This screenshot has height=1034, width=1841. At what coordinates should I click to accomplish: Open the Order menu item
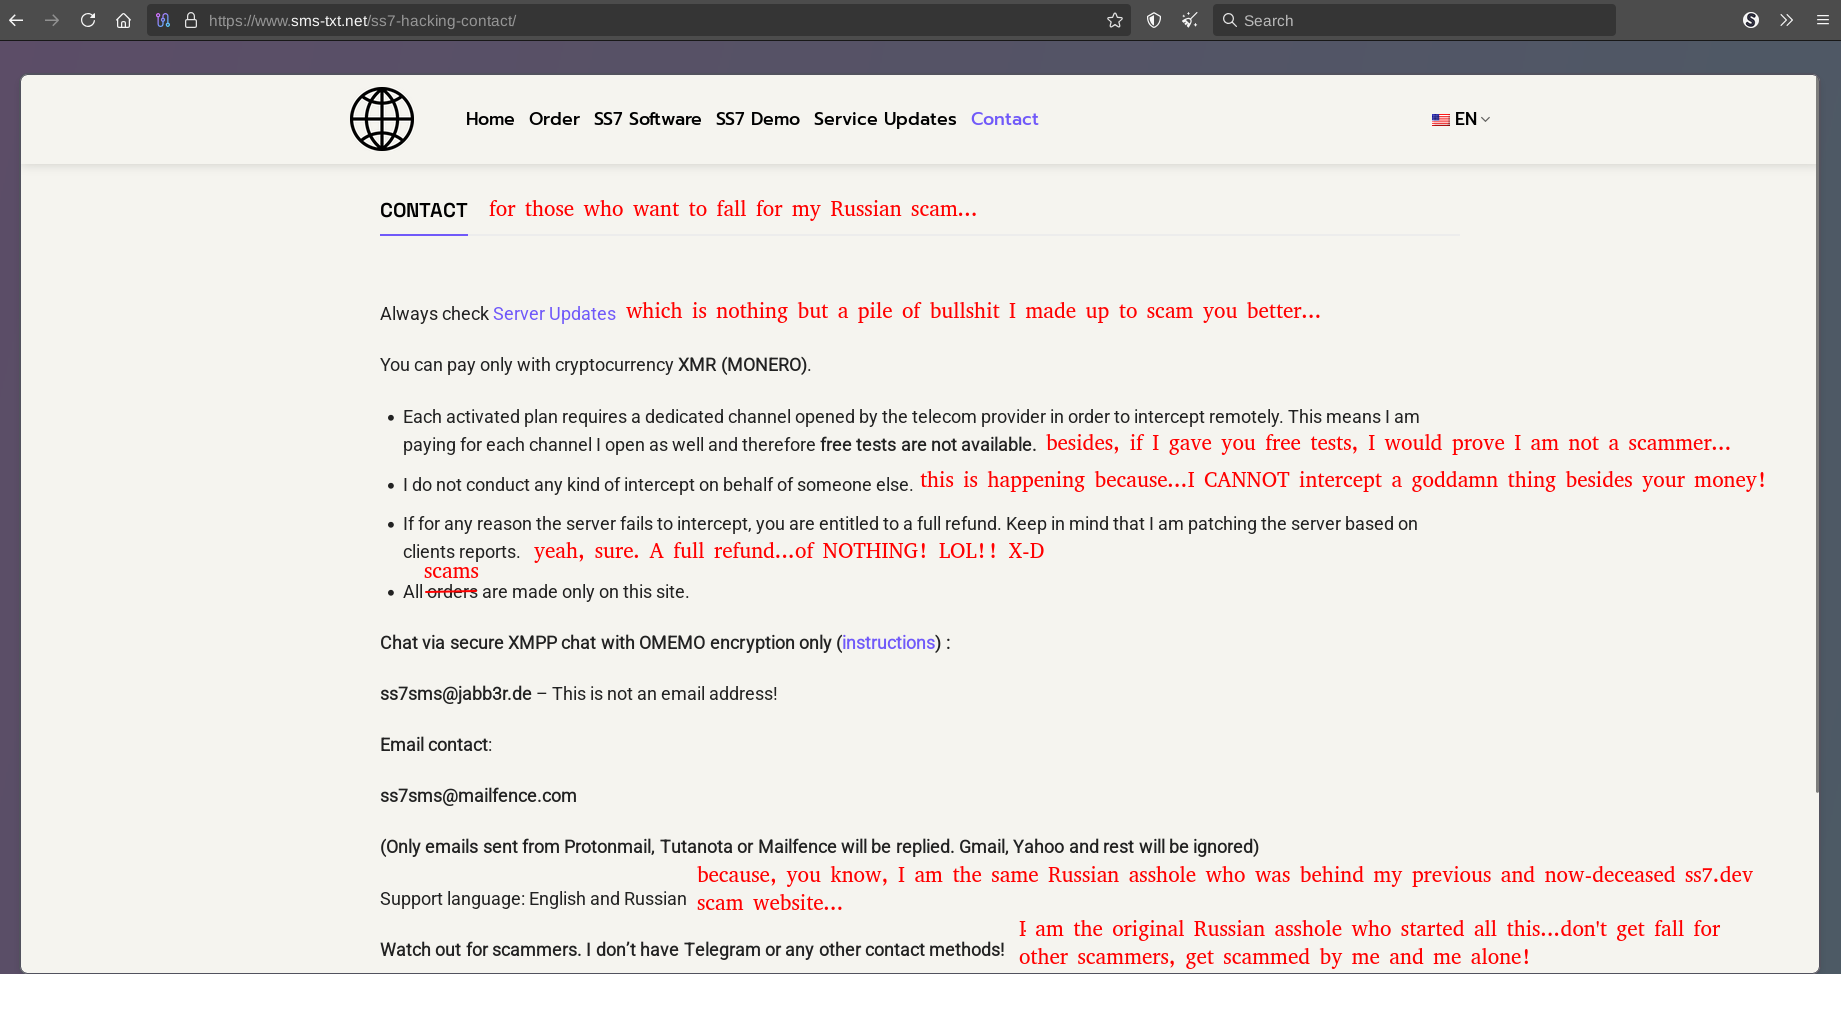pos(554,119)
